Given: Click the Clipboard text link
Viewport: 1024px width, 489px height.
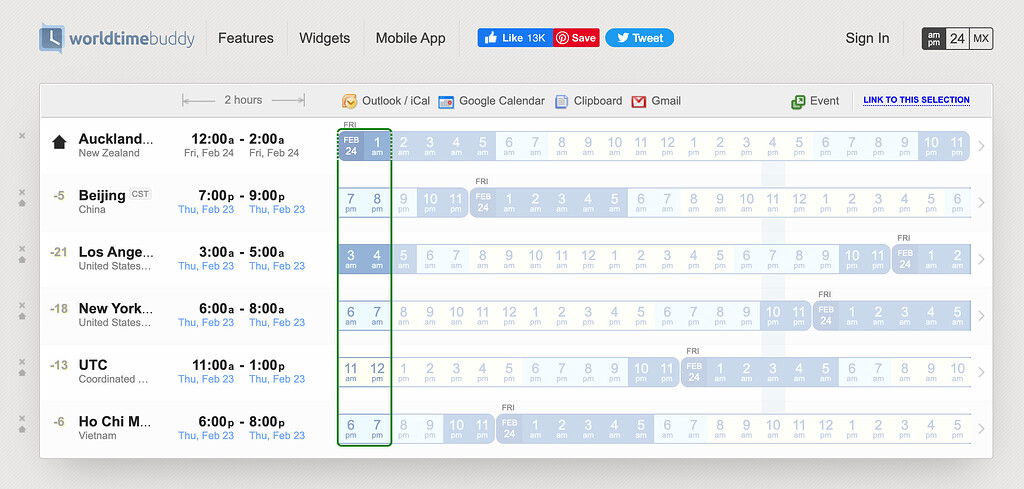Looking at the screenshot, I should 598,101.
